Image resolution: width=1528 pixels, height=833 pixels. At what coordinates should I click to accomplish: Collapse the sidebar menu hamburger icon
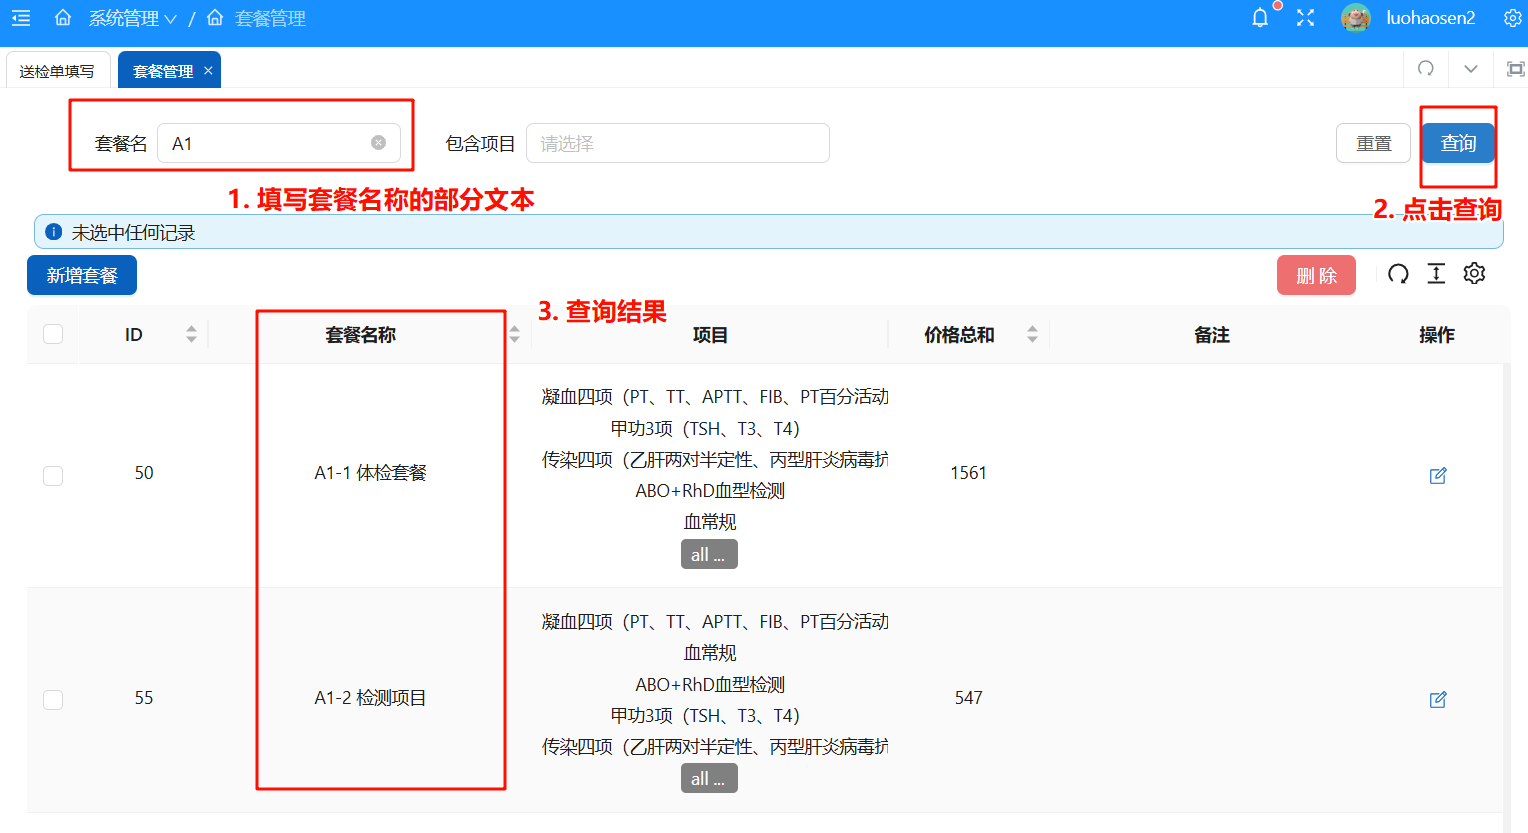tap(21, 18)
